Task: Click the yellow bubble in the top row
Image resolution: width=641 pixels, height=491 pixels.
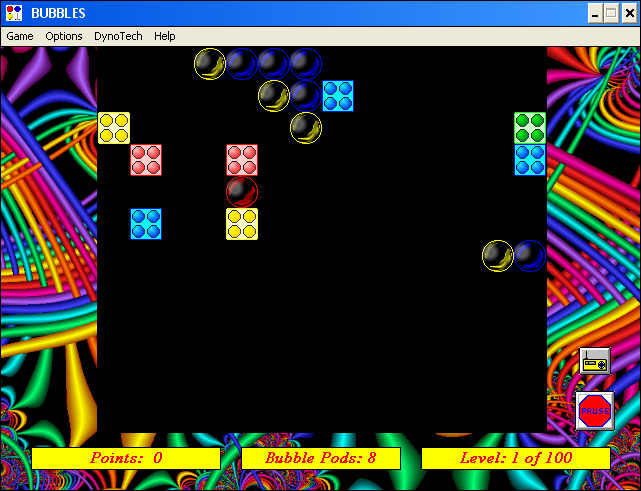Action: [210, 64]
